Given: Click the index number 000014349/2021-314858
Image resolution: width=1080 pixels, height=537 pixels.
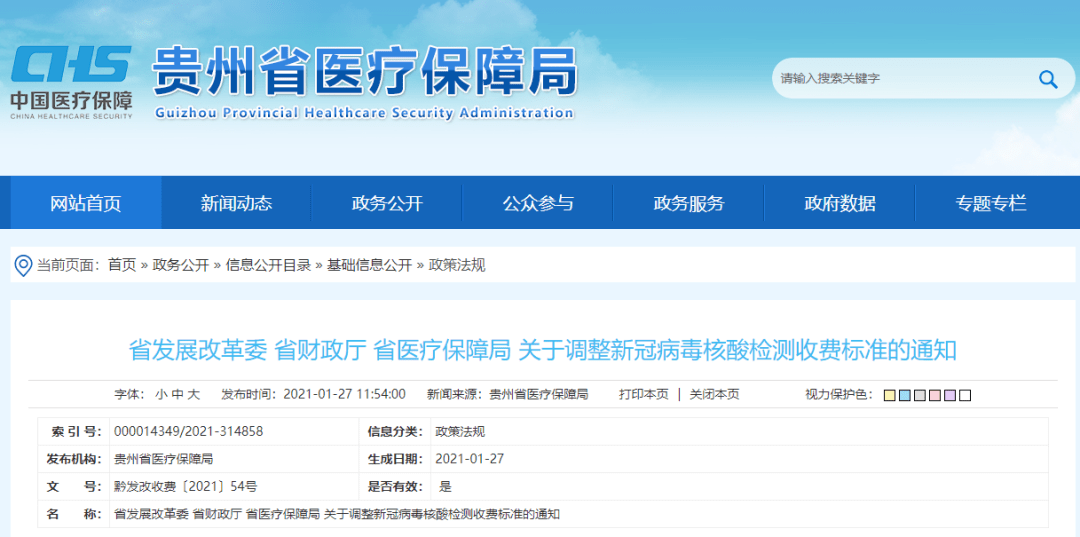Looking at the screenshot, I should coord(188,432).
